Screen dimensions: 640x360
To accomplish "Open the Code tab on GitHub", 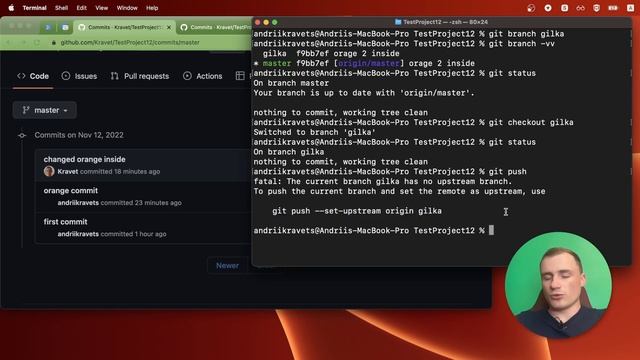I will 33,76.
